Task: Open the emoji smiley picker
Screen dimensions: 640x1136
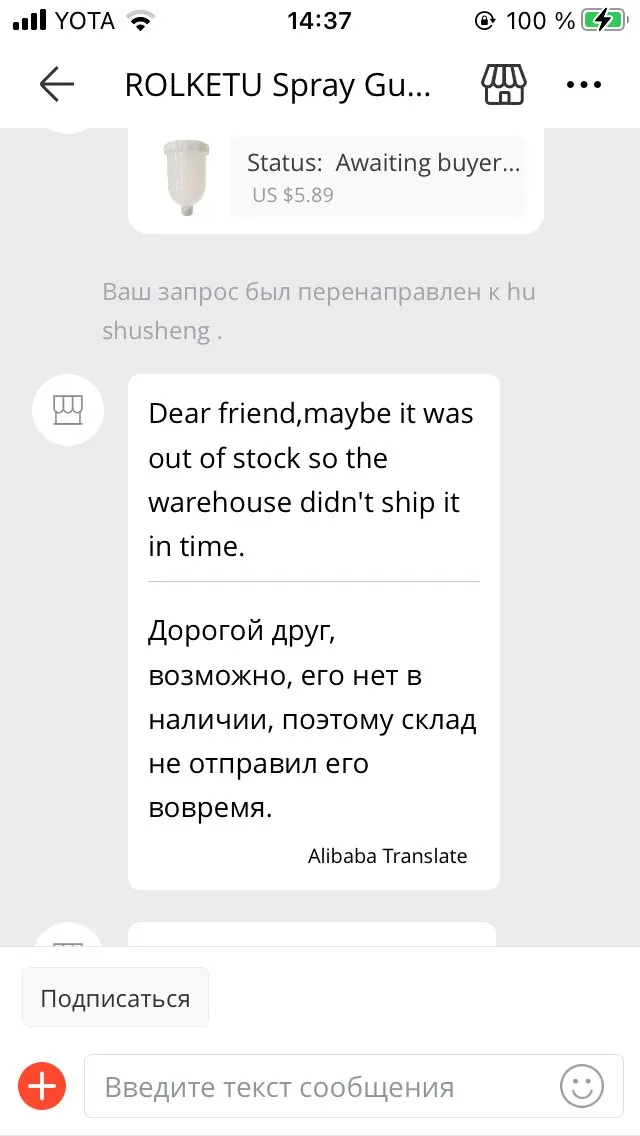Action: pos(581,1086)
